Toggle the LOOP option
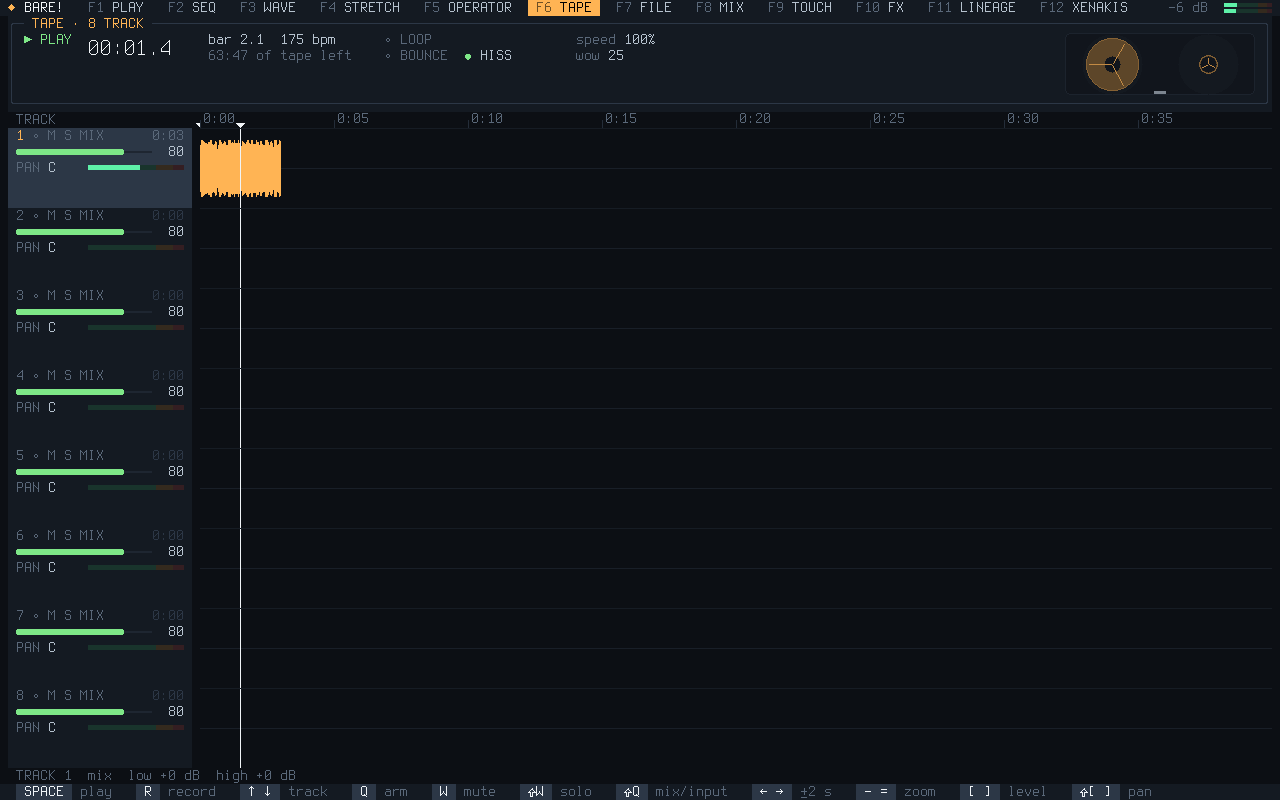The image size is (1280, 800). pyautogui.click(x=408, y=40)
